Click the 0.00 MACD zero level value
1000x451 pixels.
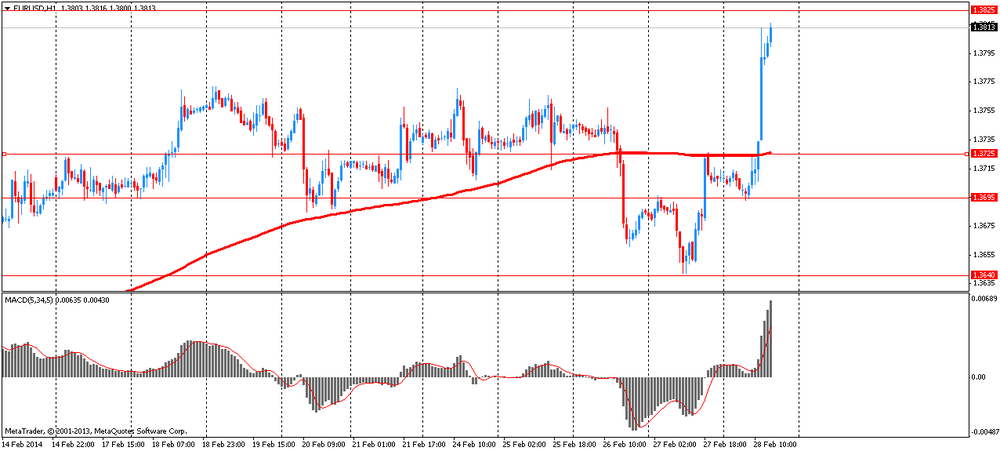click(979, 377)
